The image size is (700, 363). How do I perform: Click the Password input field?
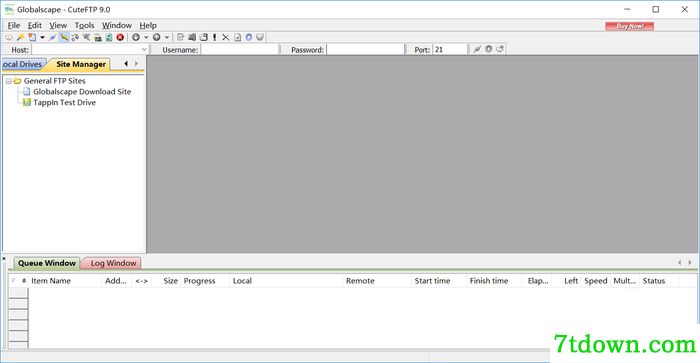[365, 50]
